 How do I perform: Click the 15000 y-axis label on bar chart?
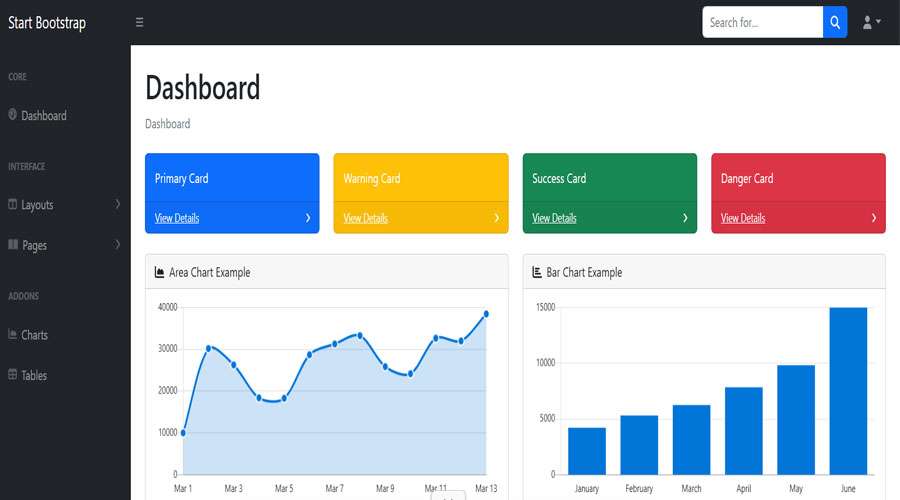click(545, 307)
